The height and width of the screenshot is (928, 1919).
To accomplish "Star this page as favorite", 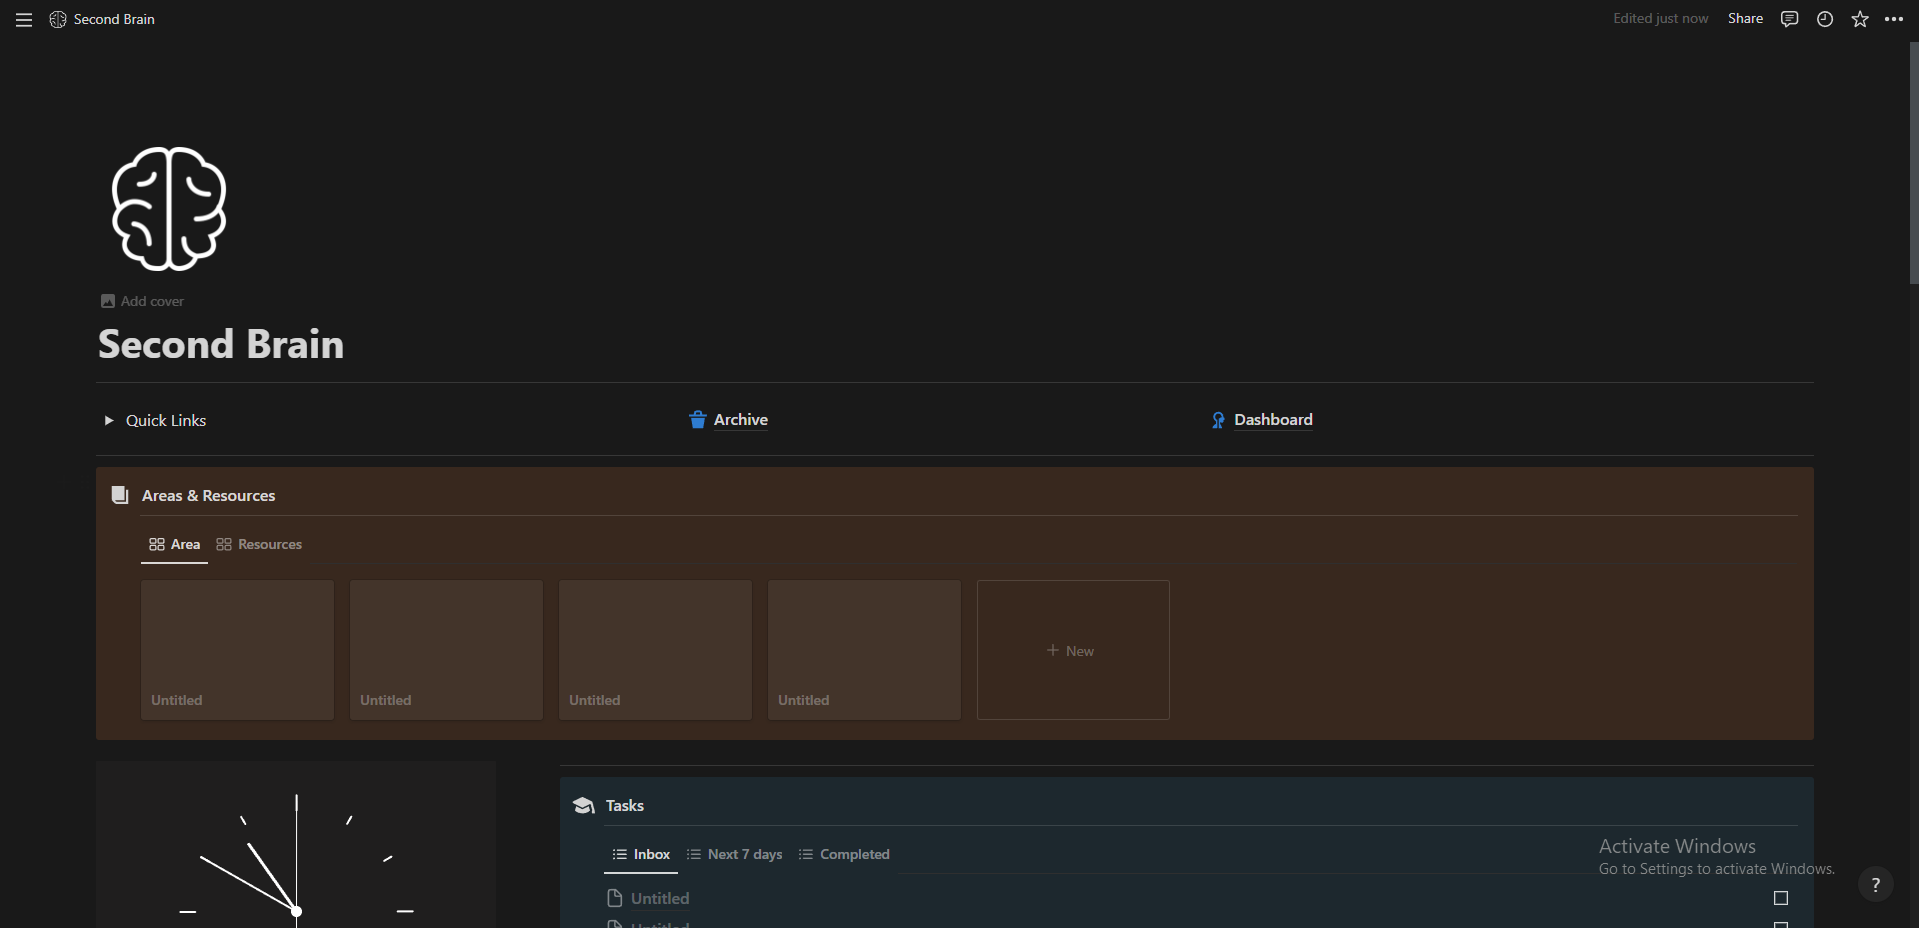I will click(x=1859, y=19).
